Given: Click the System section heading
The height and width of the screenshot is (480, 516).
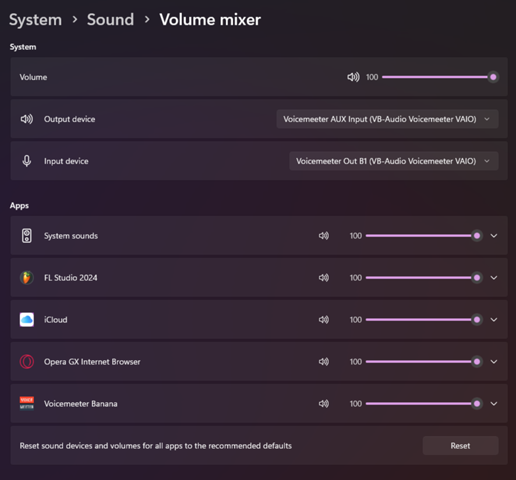Looking at the screenshot, I should pos(23,47).
